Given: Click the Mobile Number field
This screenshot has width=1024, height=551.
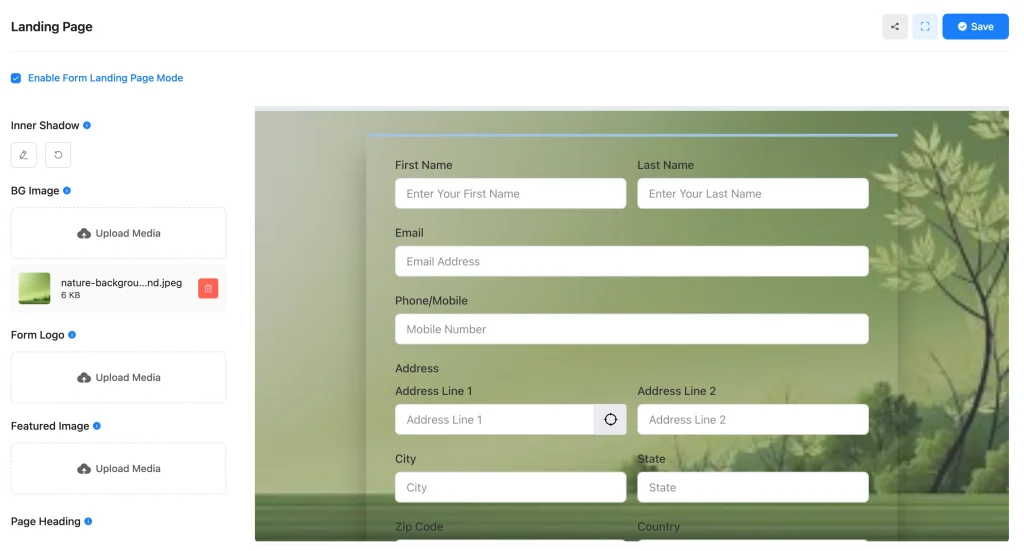Looking at the screenshot, I should pos(632,330).
